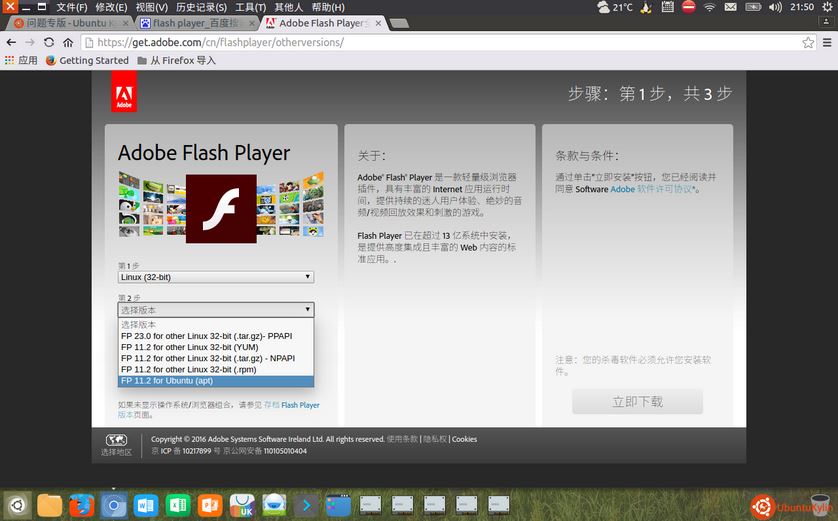Choose FP 11.2 for other Linux 32-bit (.rpm)

[x=216, y=370]
